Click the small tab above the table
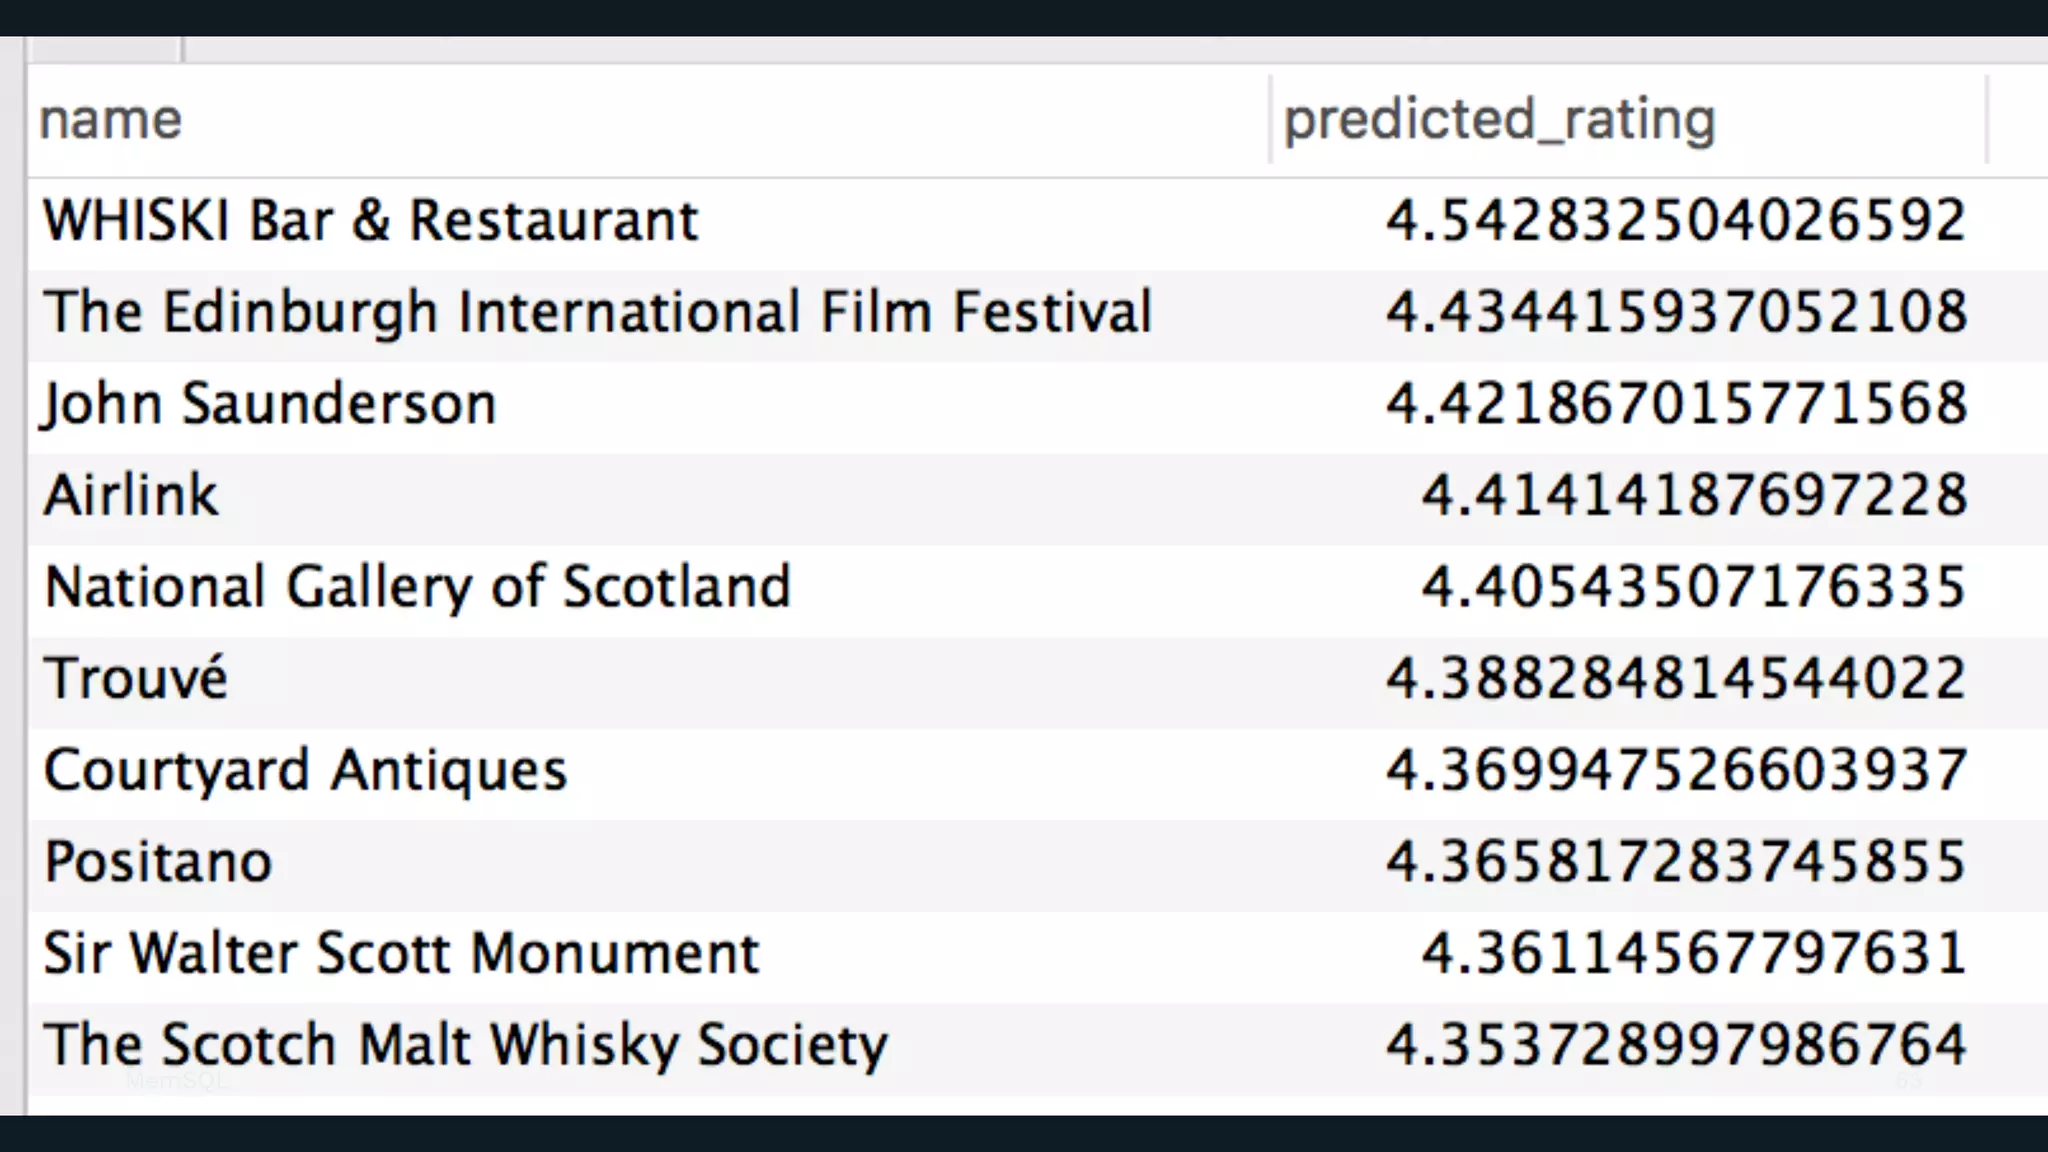The width and height of the screenshot is (2048, 1152). (104, 49)
